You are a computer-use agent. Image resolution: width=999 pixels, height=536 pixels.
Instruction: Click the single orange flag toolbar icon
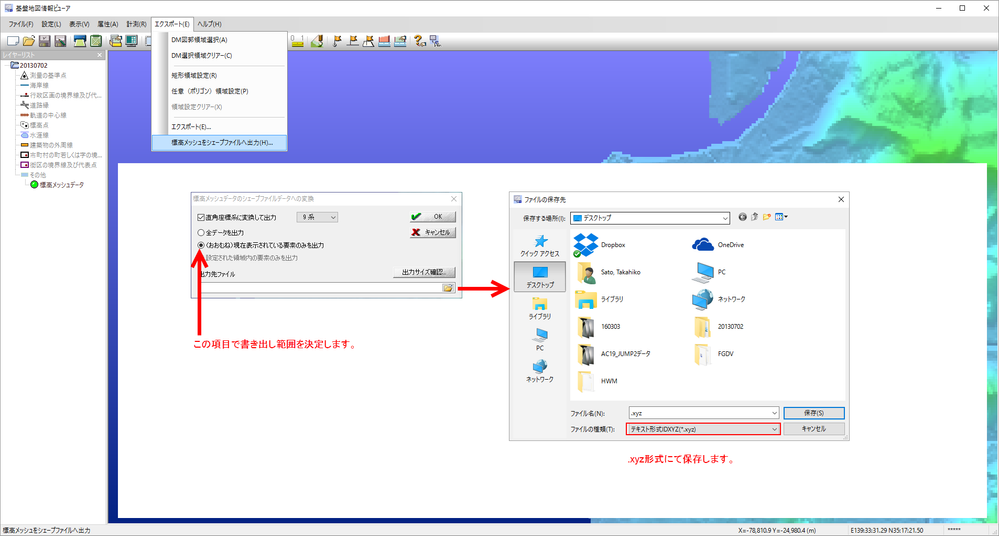[337, 41]
